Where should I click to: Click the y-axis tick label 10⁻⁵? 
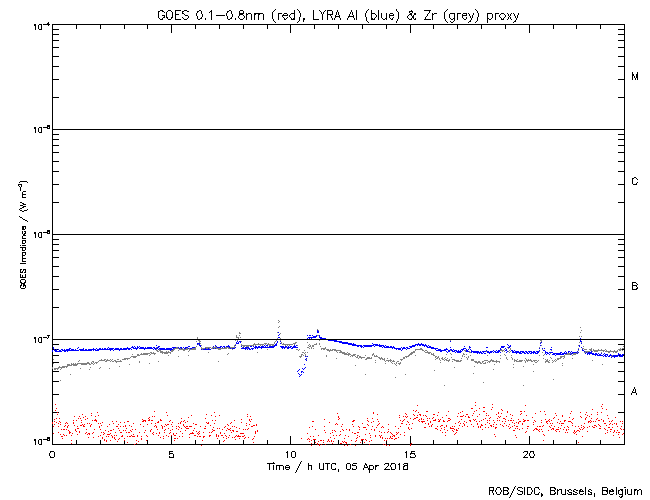[x=42, y=129]
